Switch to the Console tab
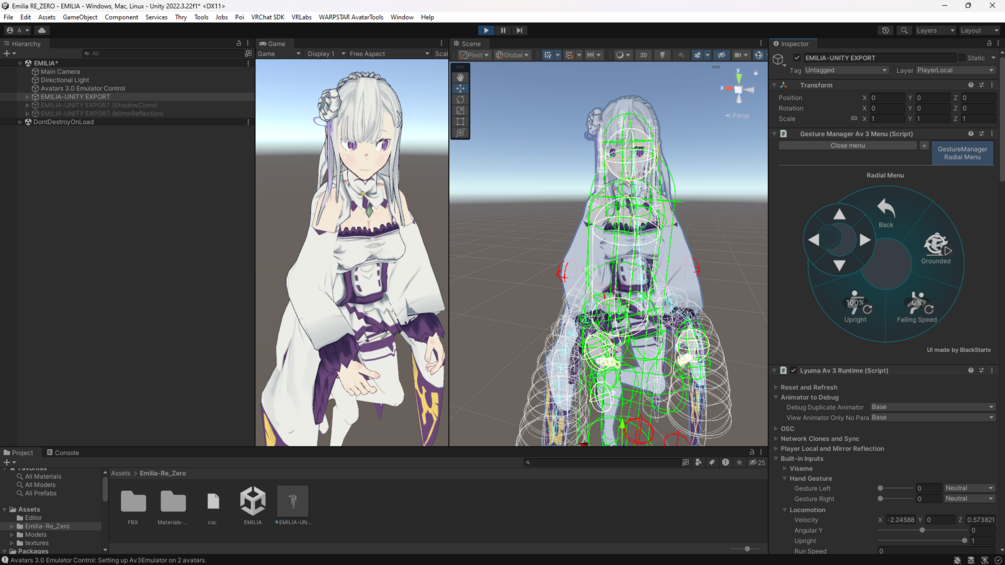 pyautogui.click(x=63, y=452)
